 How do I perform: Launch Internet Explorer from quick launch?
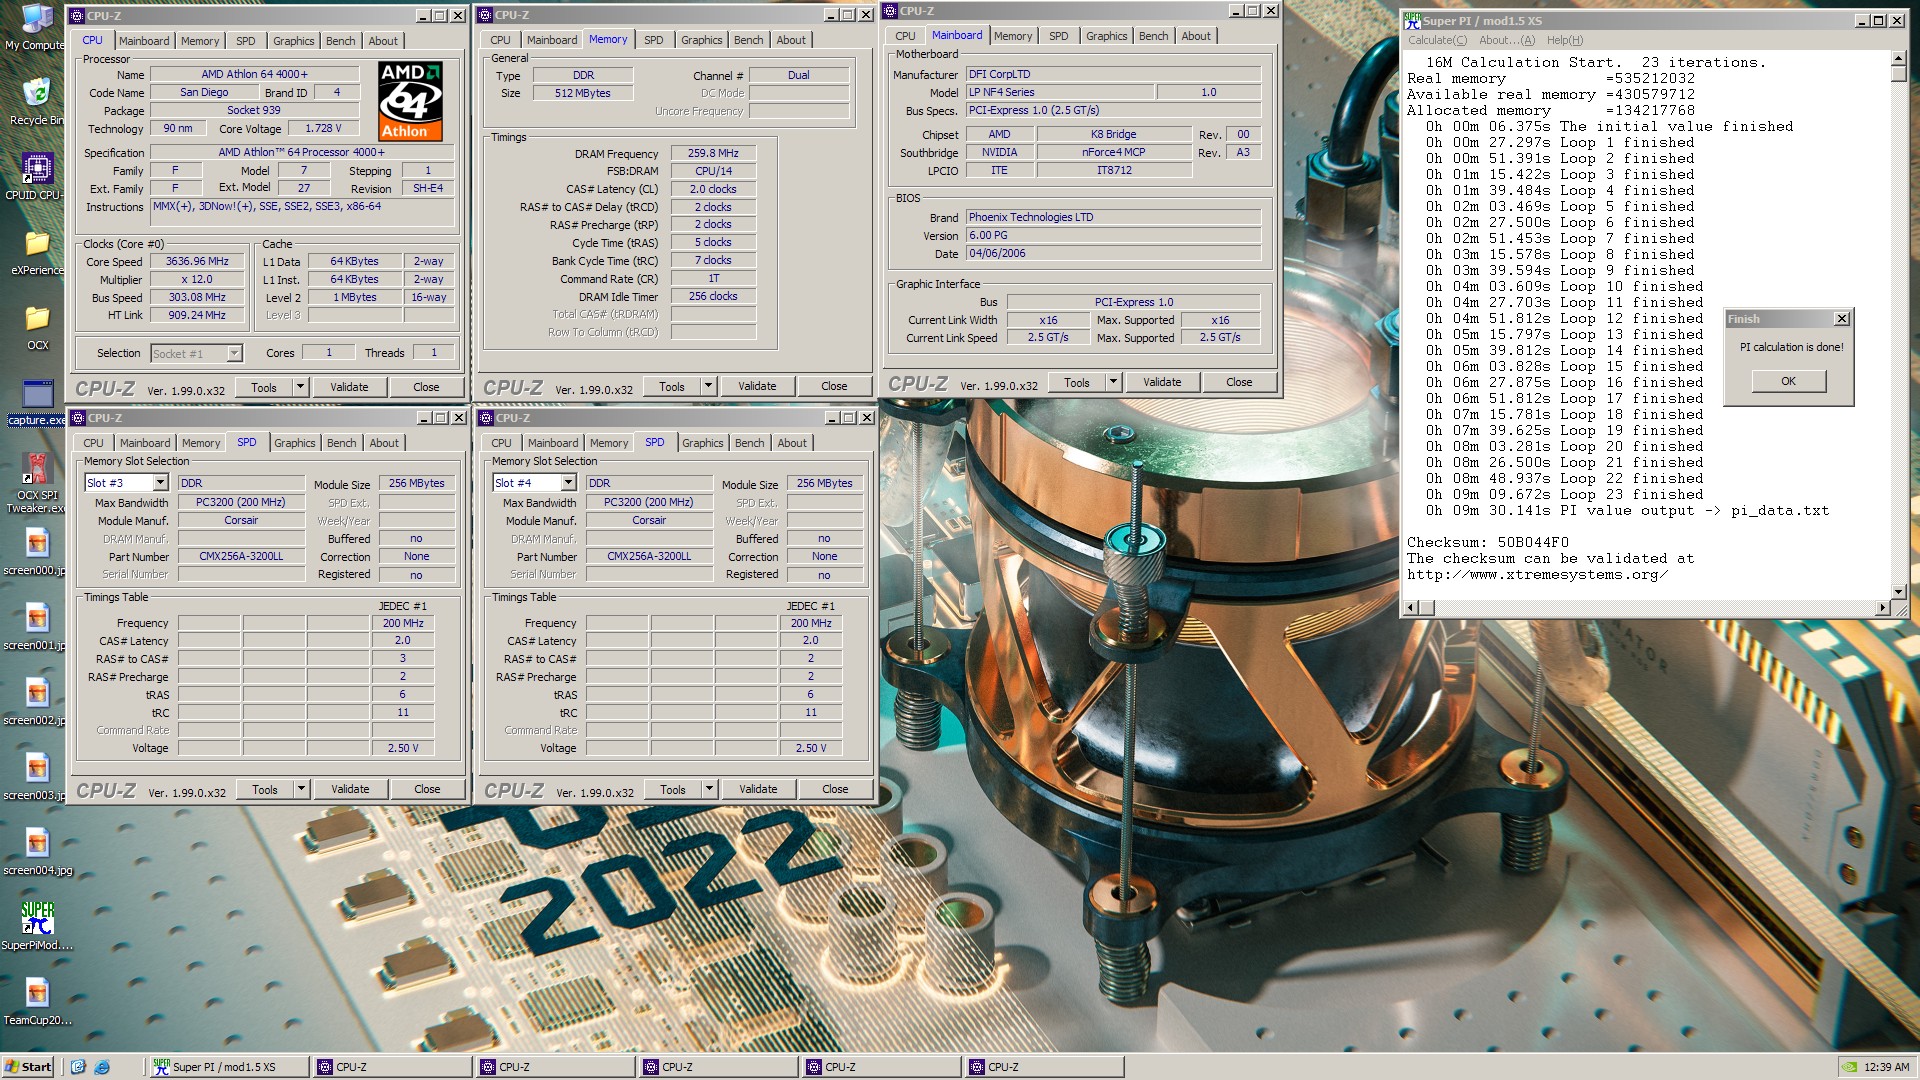tap(102, 1067)
